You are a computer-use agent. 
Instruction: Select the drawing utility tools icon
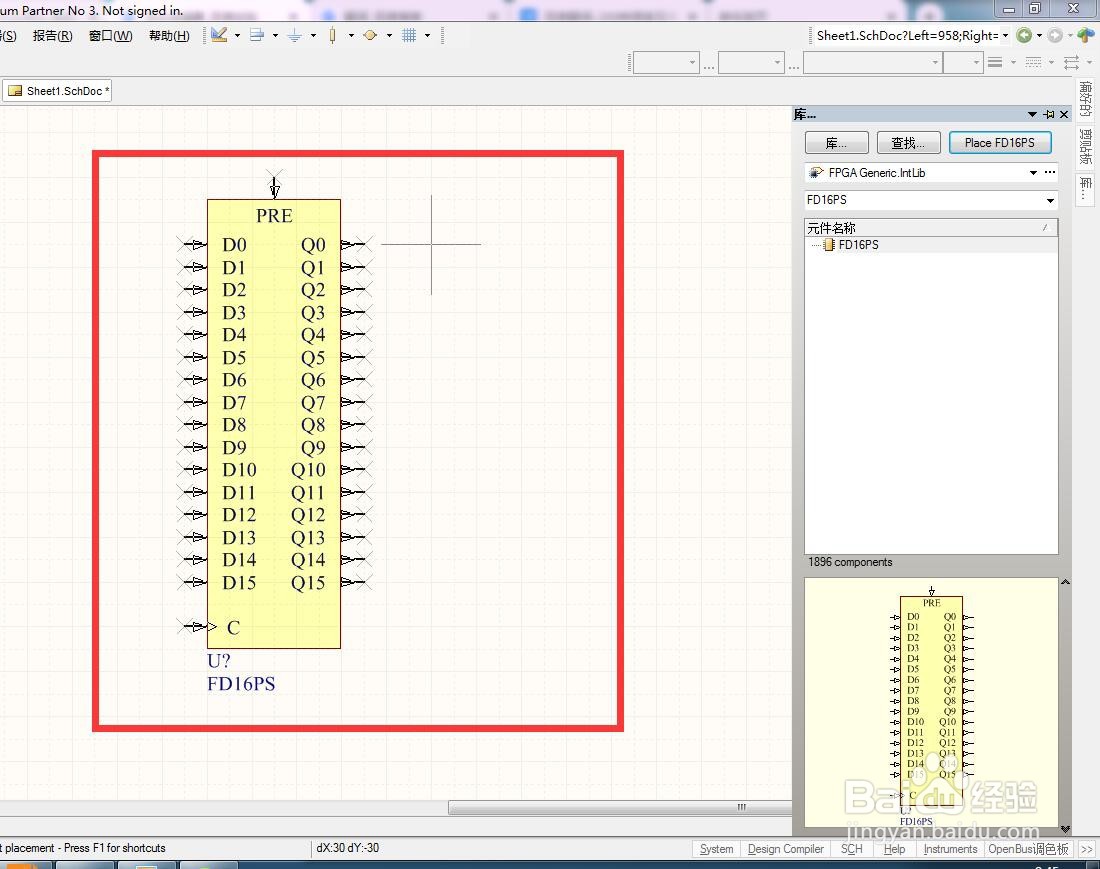[x=220, y=35]
